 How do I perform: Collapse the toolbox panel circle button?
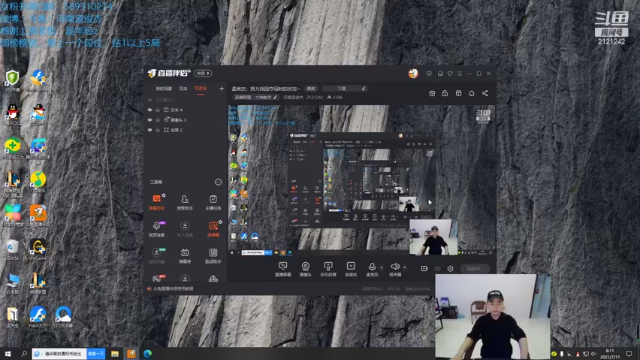[x=218, y=182]
